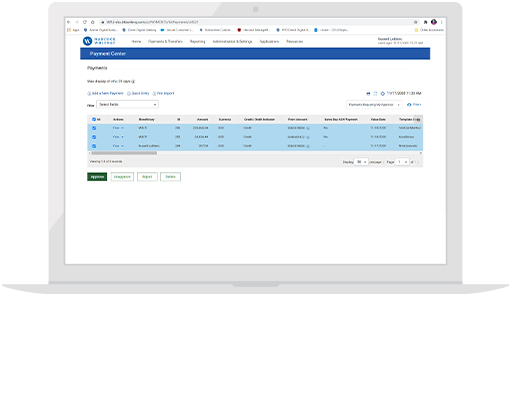Open the browser three-dot menu
The image size is (512, 400).
[x=442, y=22]
